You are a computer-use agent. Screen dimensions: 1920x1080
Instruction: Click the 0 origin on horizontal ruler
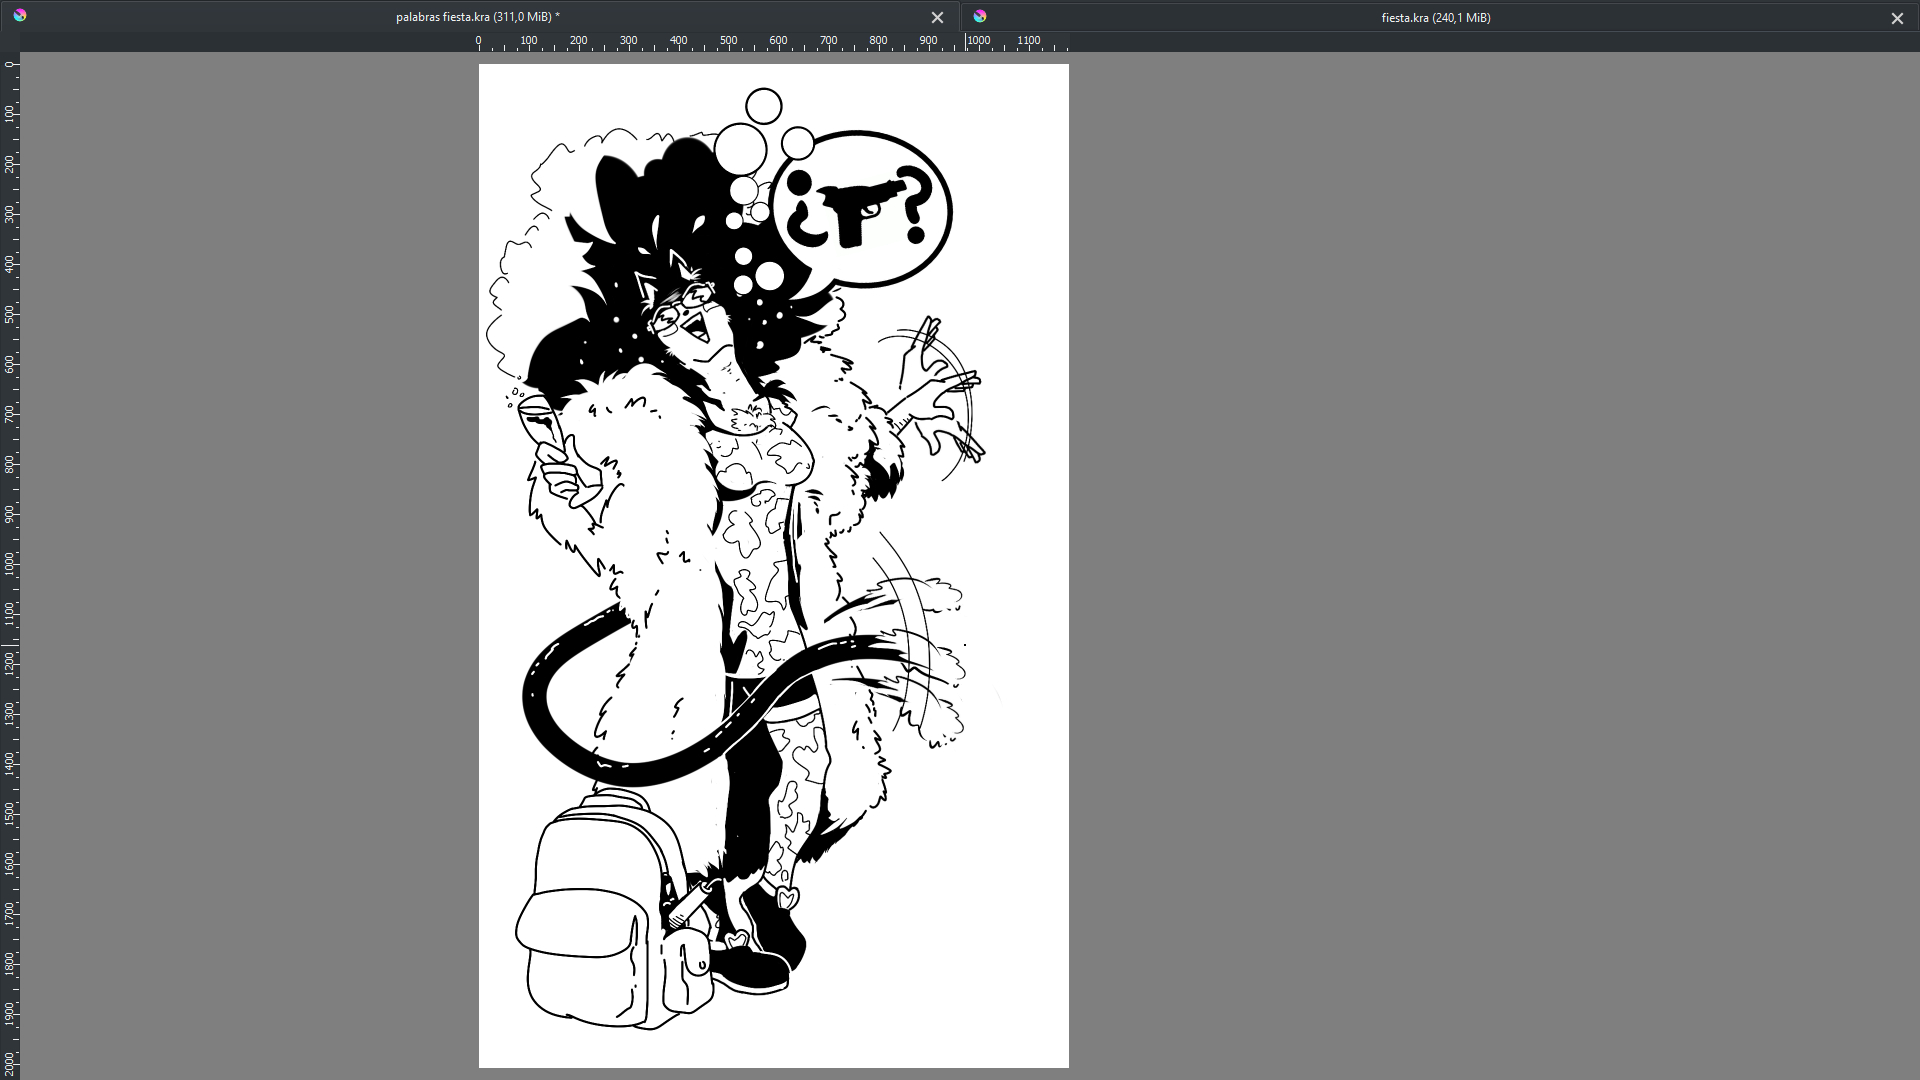coord(479,41)
